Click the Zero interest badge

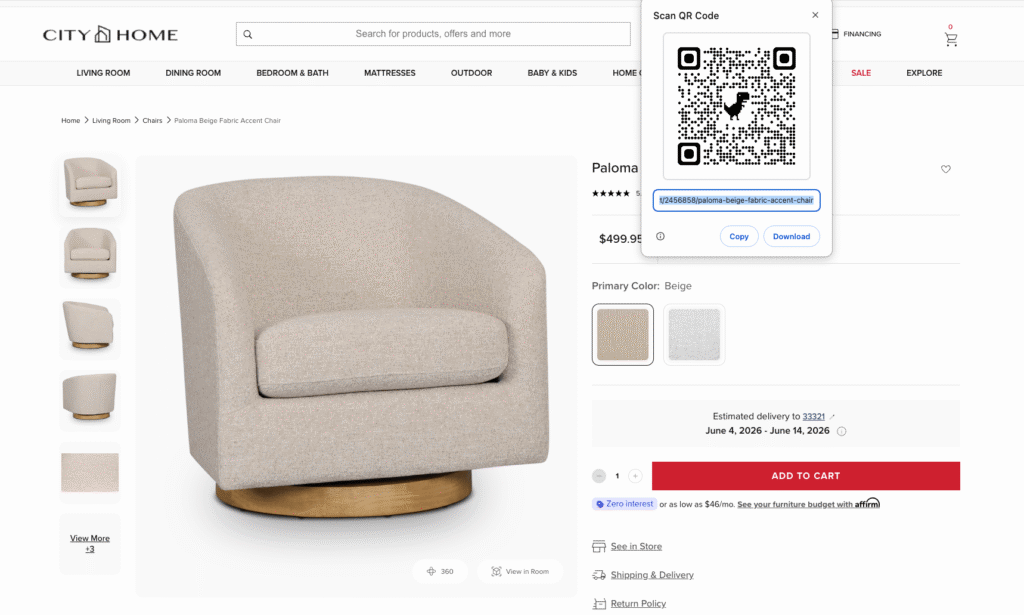(x=624, y=504)
